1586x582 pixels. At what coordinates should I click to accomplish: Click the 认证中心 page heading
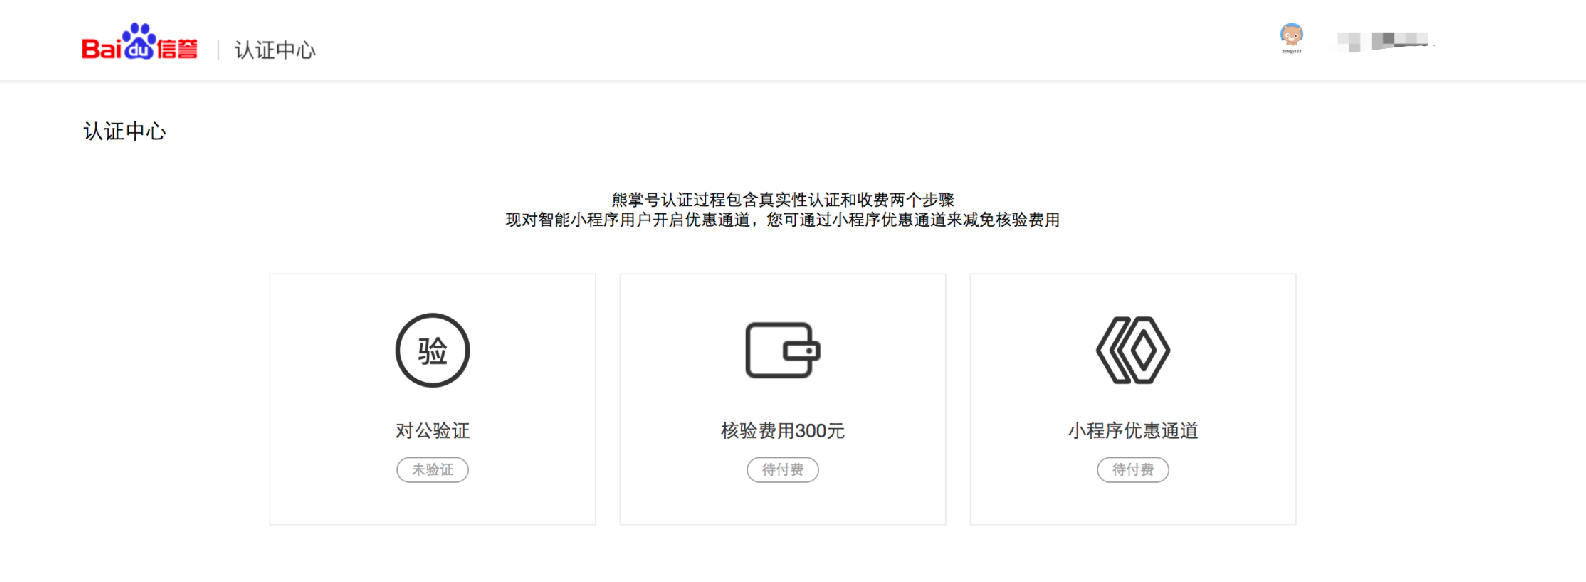coord(125,131)
